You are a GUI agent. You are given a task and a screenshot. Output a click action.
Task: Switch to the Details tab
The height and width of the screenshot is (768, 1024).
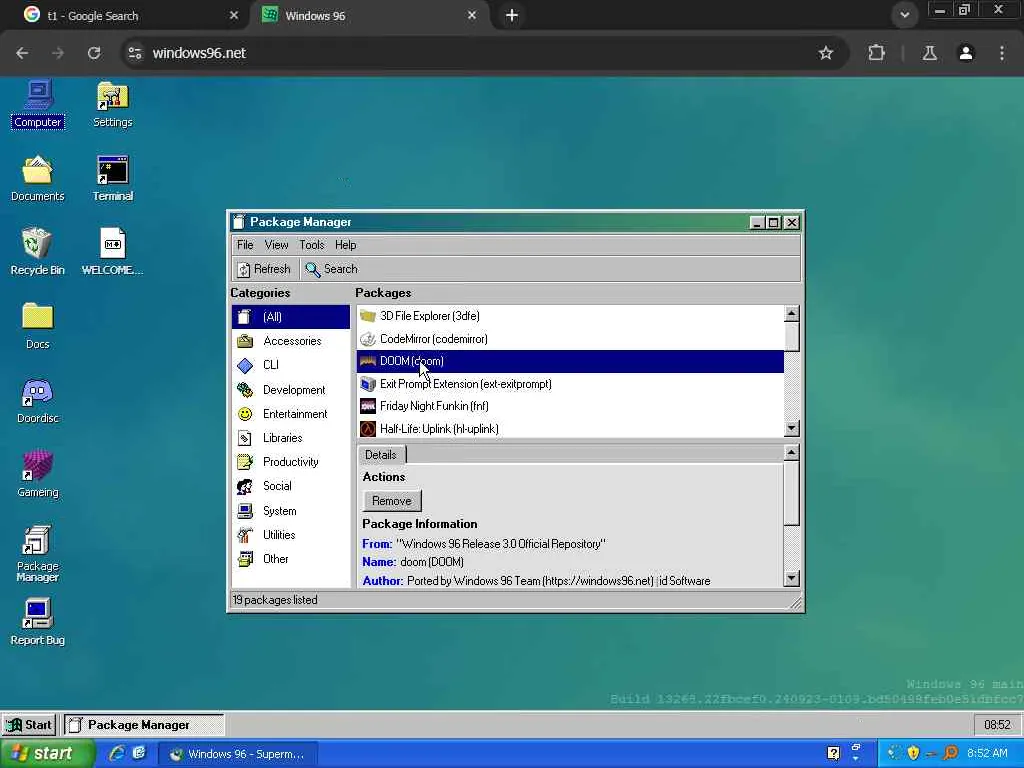point(381,455)
